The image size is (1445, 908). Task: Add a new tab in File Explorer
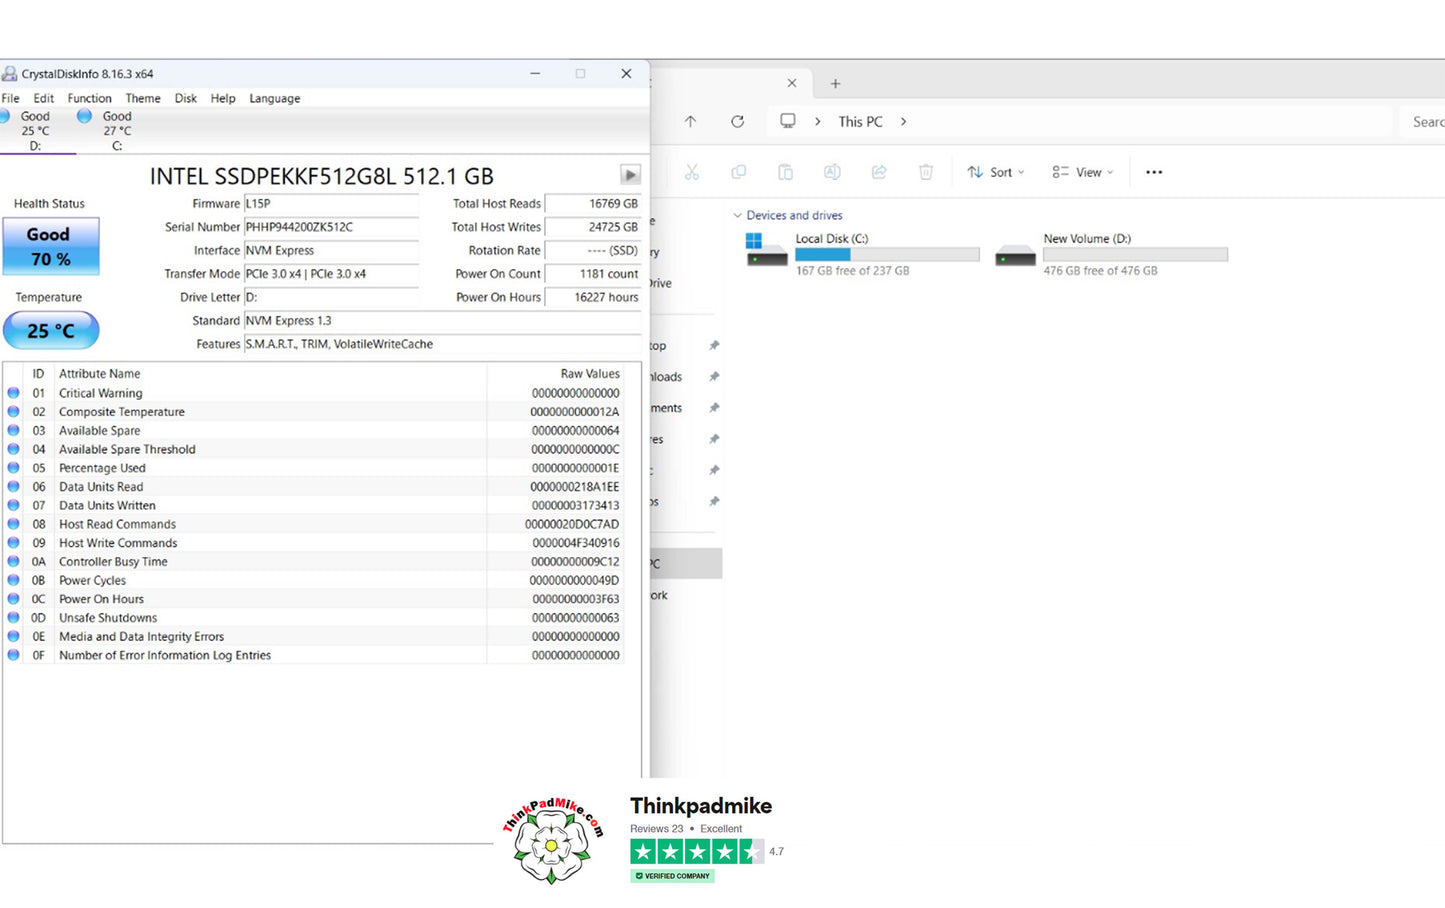tap(836, 84)
